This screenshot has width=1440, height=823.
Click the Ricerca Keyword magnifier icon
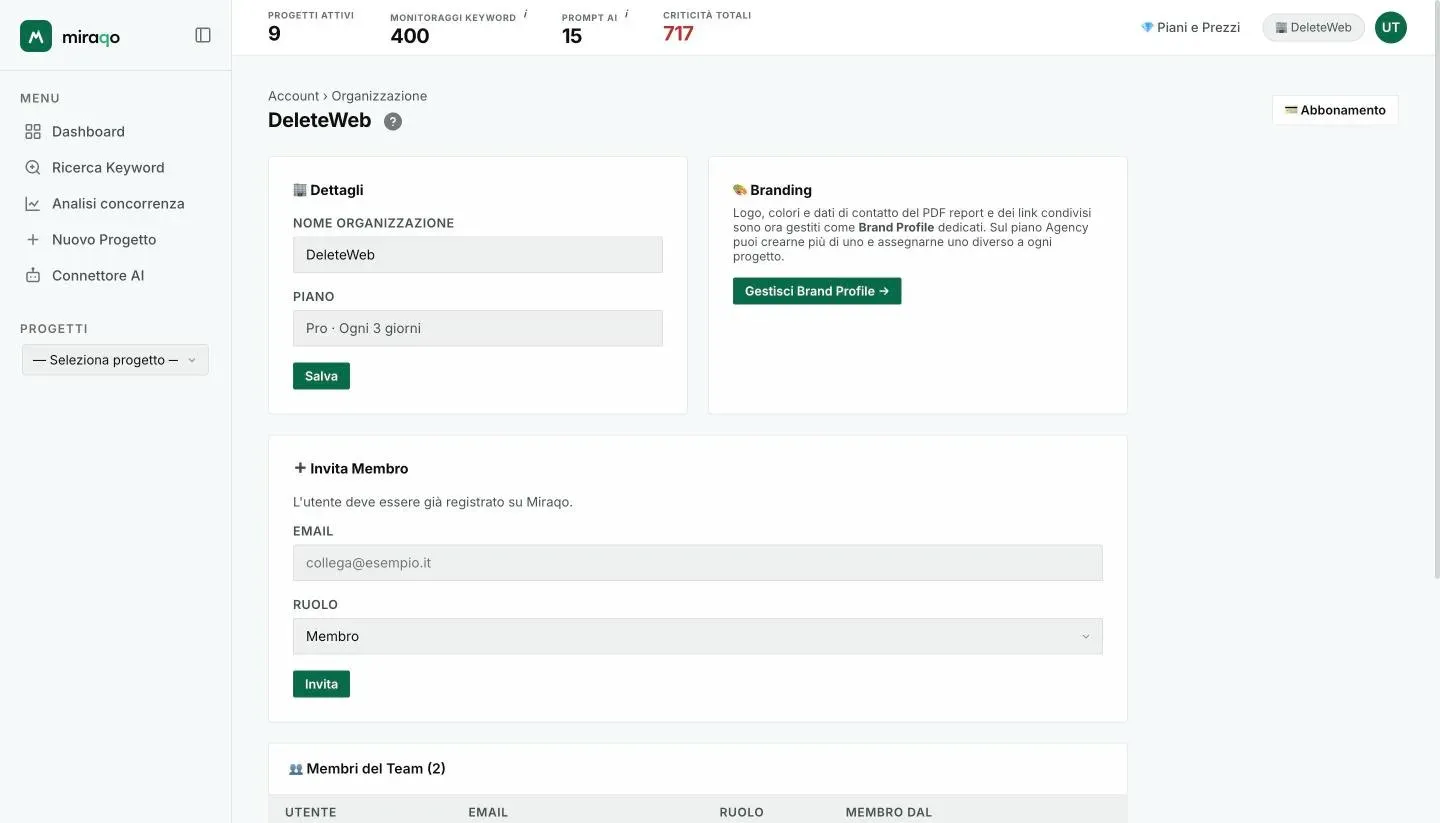coord(33,167)
